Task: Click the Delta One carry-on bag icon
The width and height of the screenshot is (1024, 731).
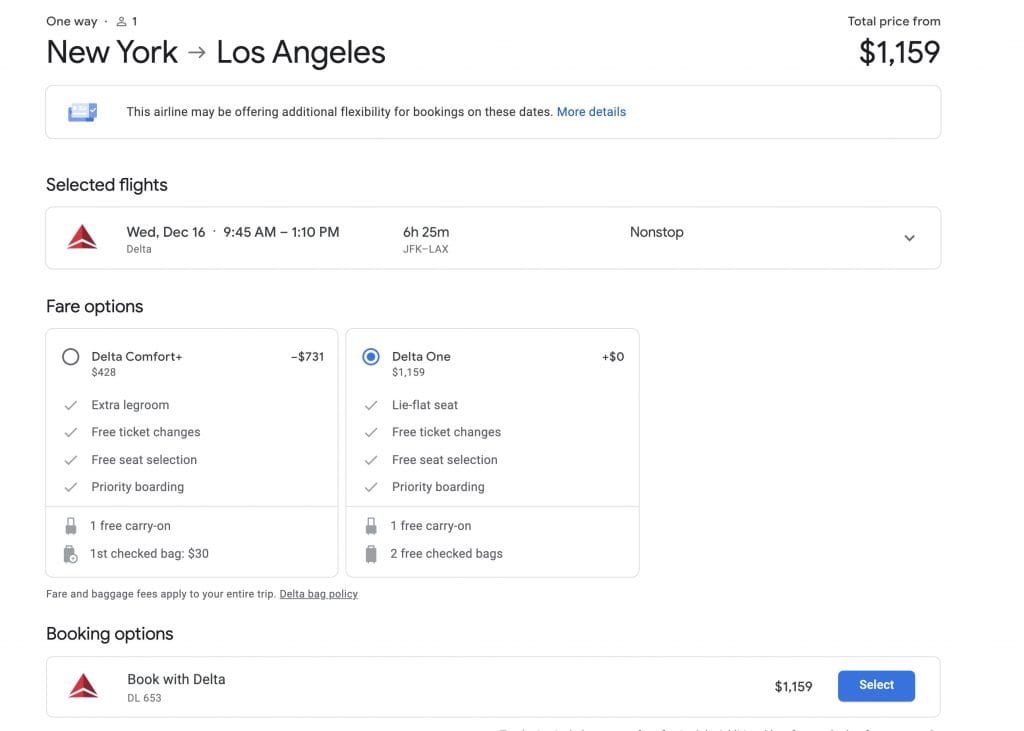Action: tap(371, 526)
